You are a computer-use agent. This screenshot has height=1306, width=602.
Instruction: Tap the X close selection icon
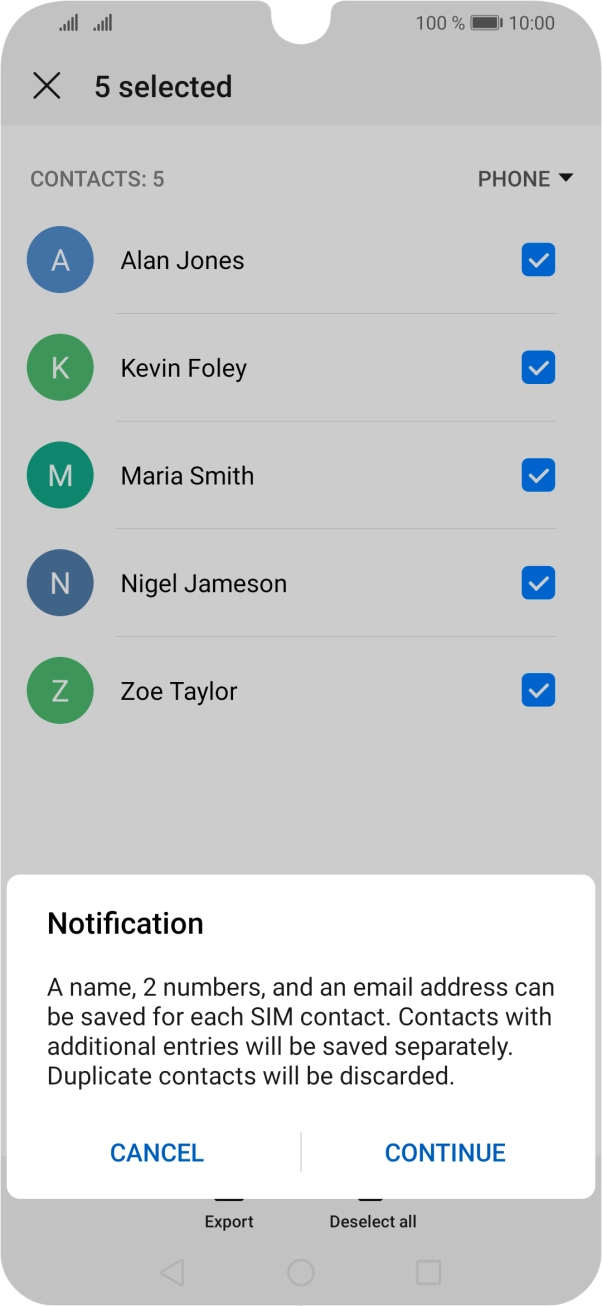coord(47,86)
